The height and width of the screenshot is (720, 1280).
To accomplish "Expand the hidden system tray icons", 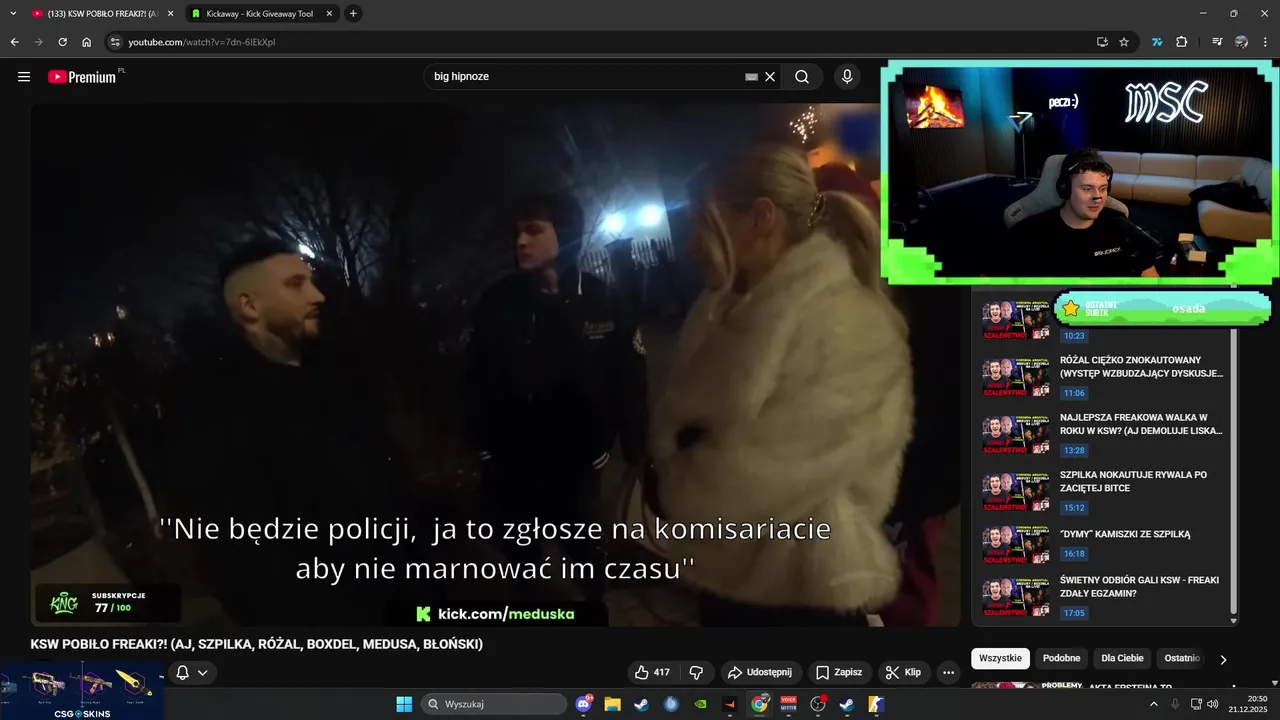I will click(1153, 704).
